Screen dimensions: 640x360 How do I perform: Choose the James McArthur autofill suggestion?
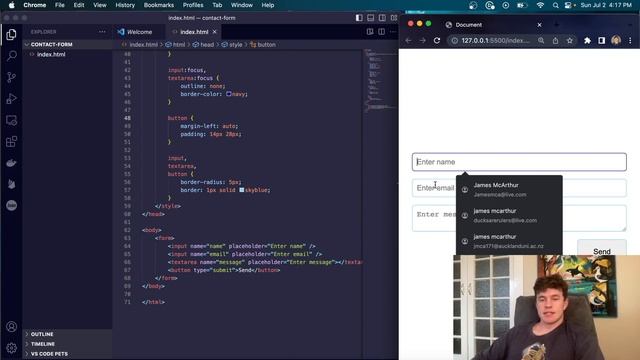(509, 189)
